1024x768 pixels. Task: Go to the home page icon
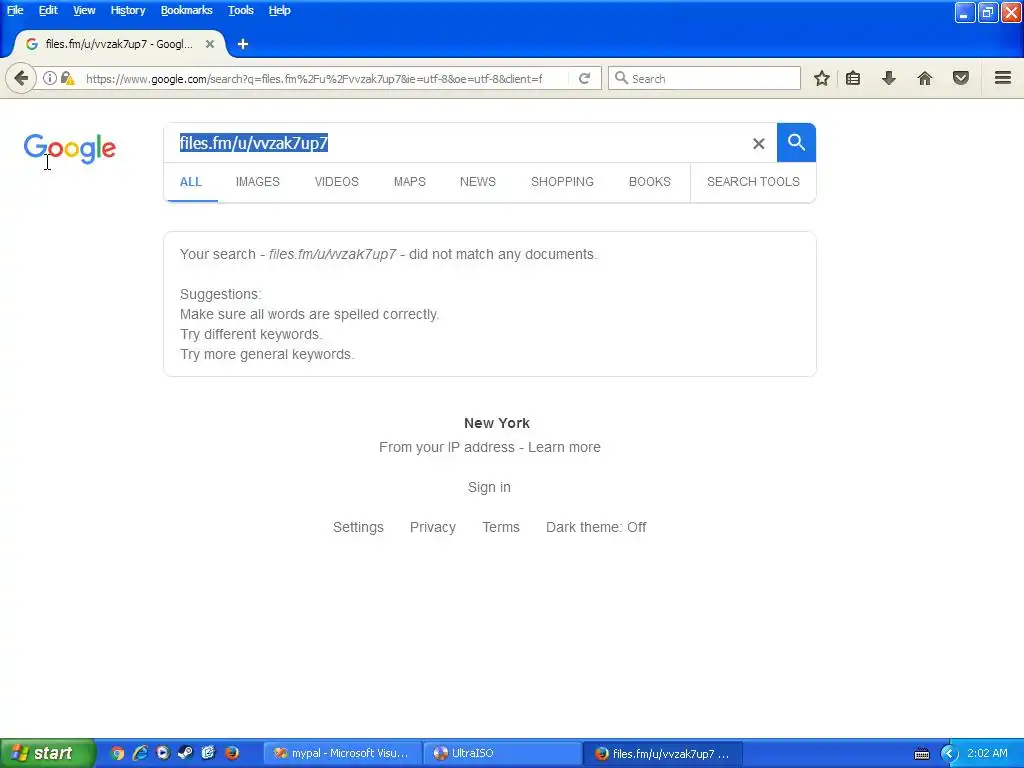(x=925, y=78)
